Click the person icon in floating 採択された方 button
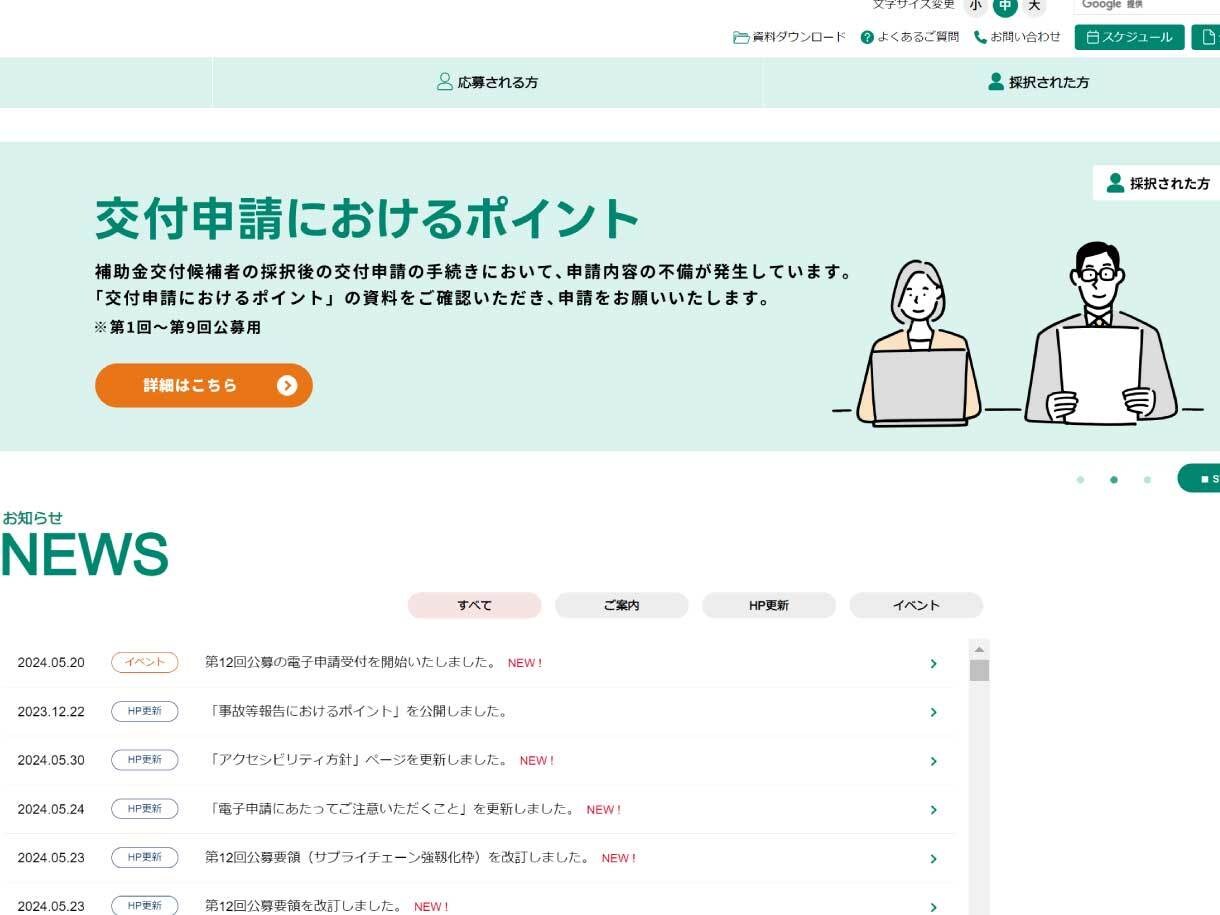 click(x=1115, y=183)
